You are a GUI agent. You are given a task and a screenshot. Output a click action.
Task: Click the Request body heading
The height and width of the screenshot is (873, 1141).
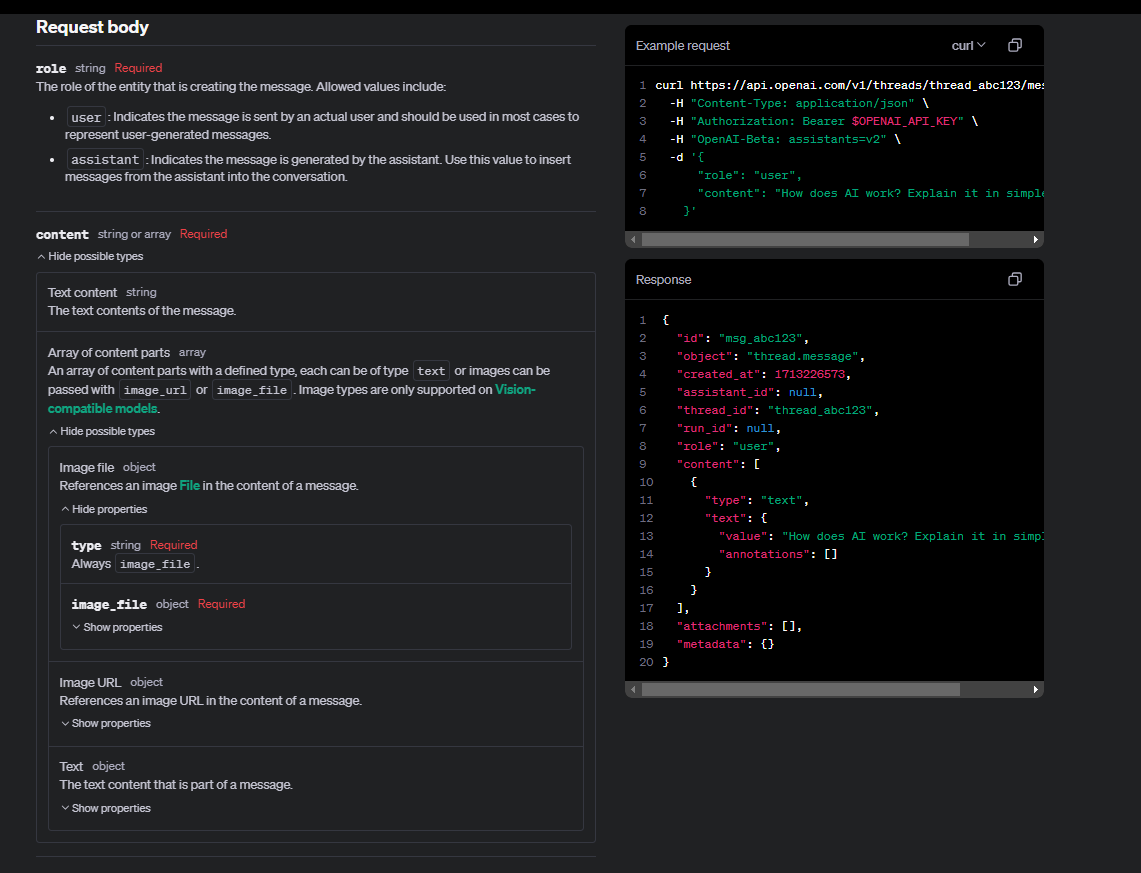(92, 27)
